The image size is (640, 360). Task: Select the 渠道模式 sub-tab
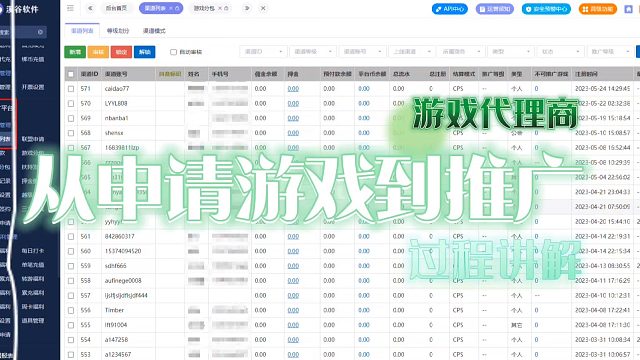(x=154, y=31)
